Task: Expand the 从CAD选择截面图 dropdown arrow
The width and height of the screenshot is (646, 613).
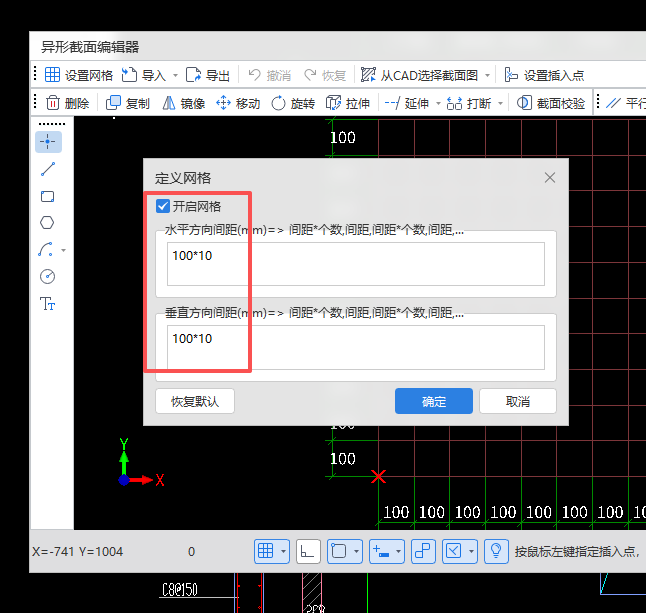Action: [x=487, y=75]
